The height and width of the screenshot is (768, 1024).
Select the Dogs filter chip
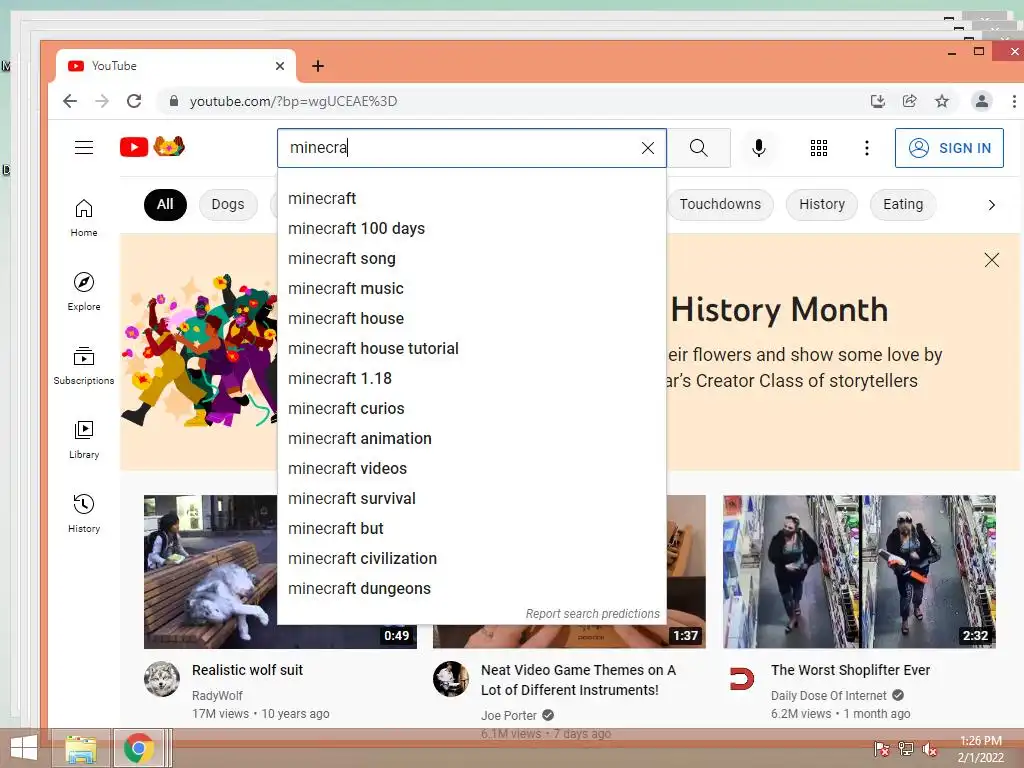click(228, 204)
